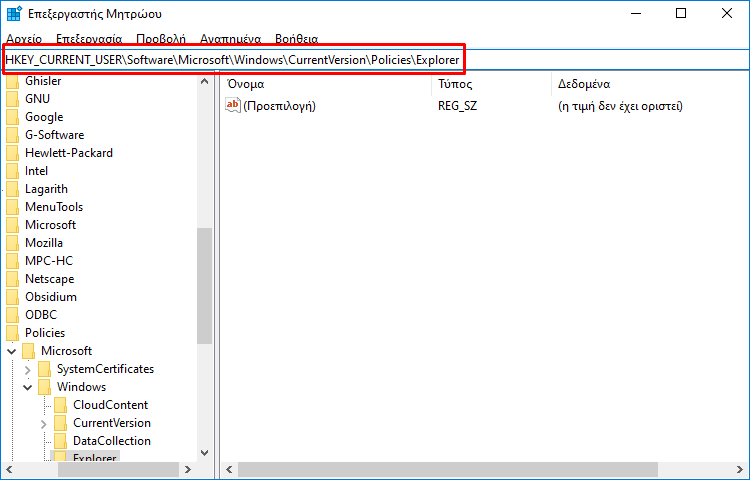Select the Ghisler folder icon
The height and width of the screenshot is (480, 750).
(12, 81)
